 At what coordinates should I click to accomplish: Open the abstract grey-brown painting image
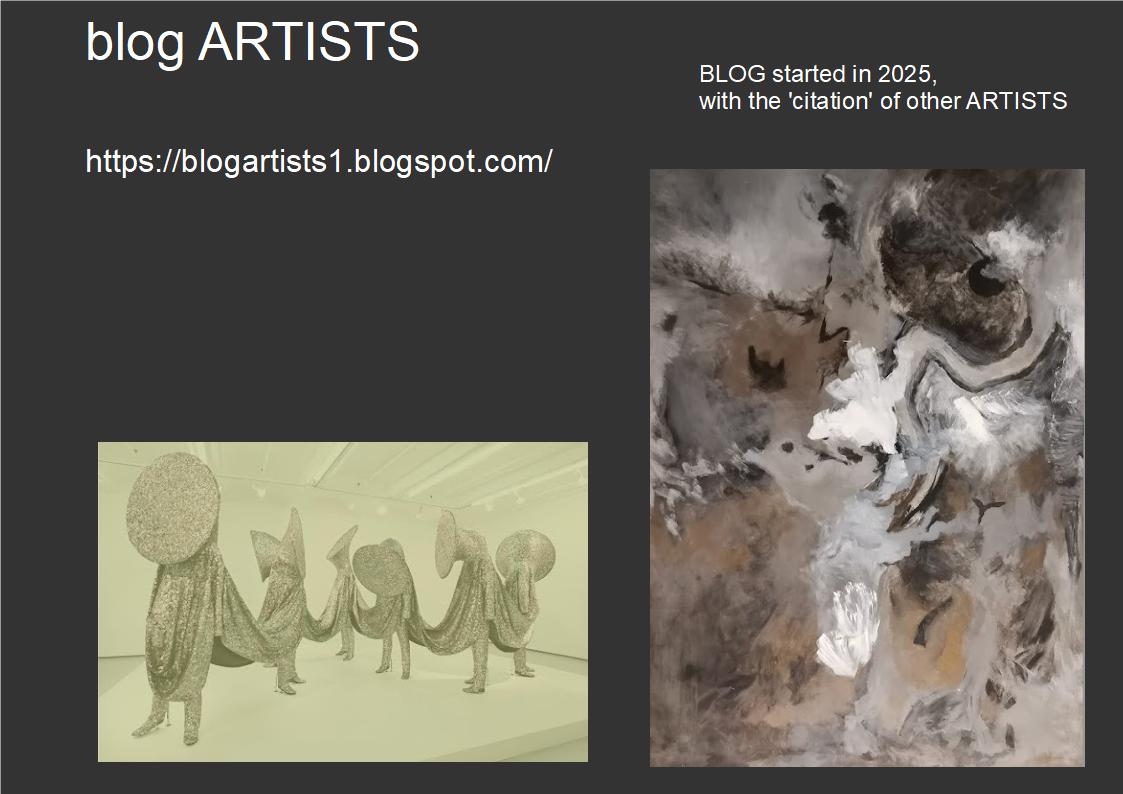pos(867,468)
